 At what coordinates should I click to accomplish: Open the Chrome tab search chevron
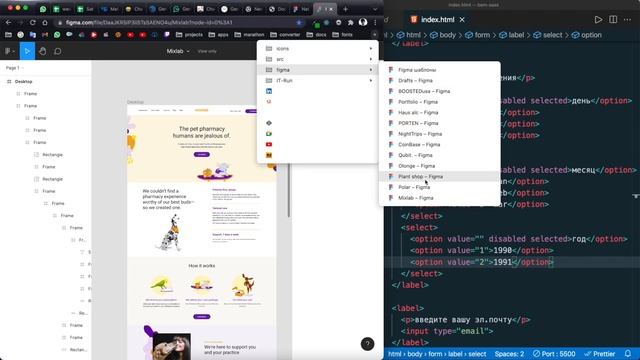click(x=375, y=9)
